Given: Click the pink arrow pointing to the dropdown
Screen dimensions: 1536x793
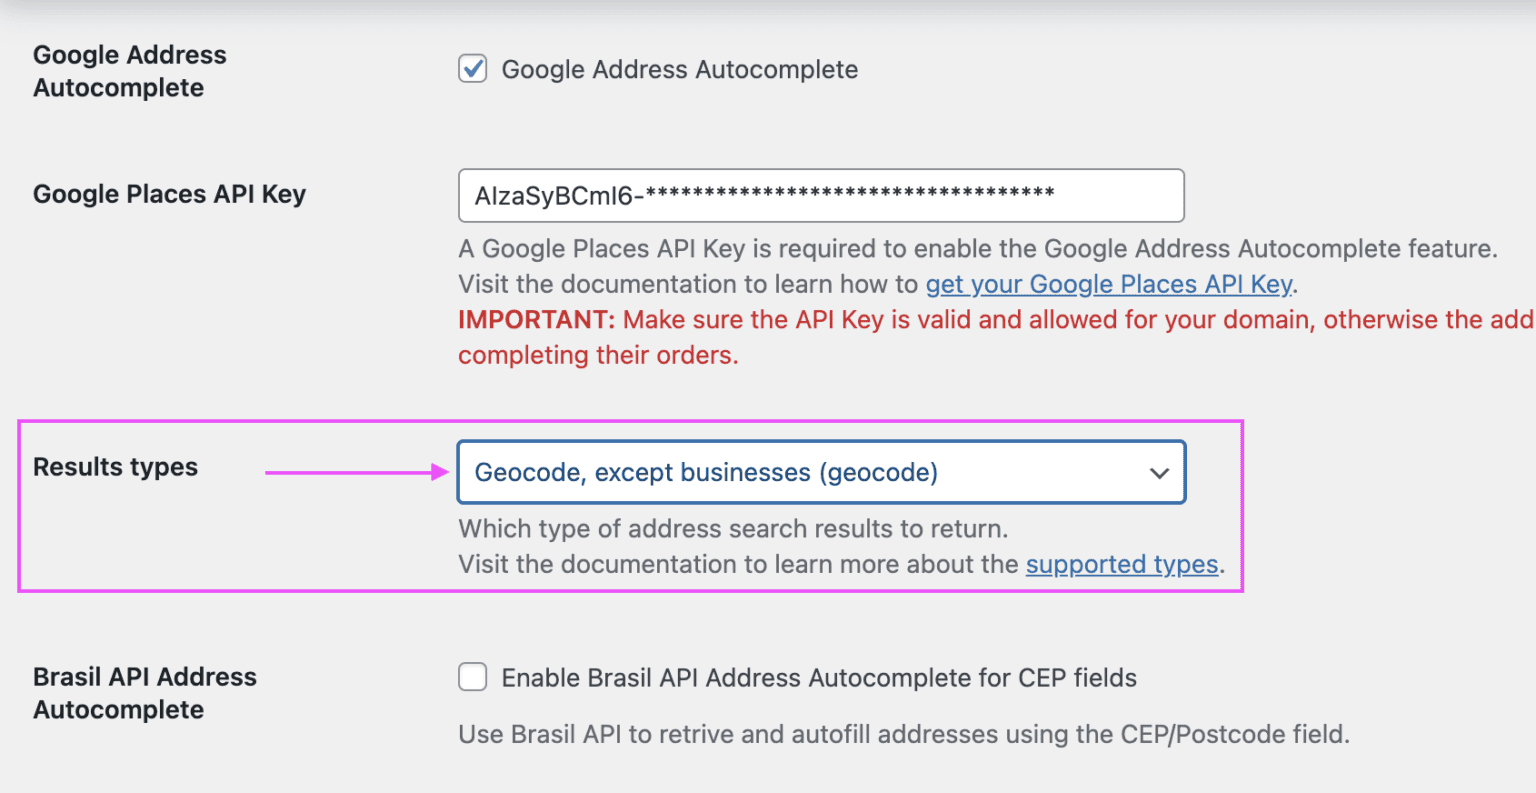Looking at the screenshot, I should point(355,471).
